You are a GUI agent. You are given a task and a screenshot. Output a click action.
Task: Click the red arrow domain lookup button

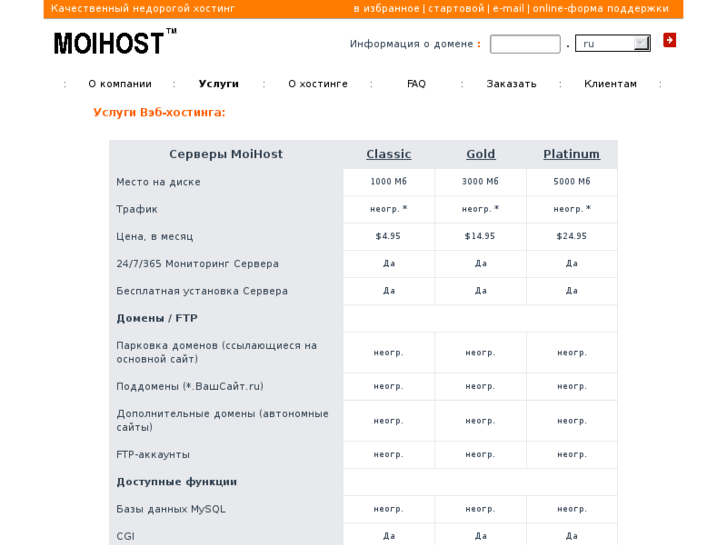click(669, 40)
